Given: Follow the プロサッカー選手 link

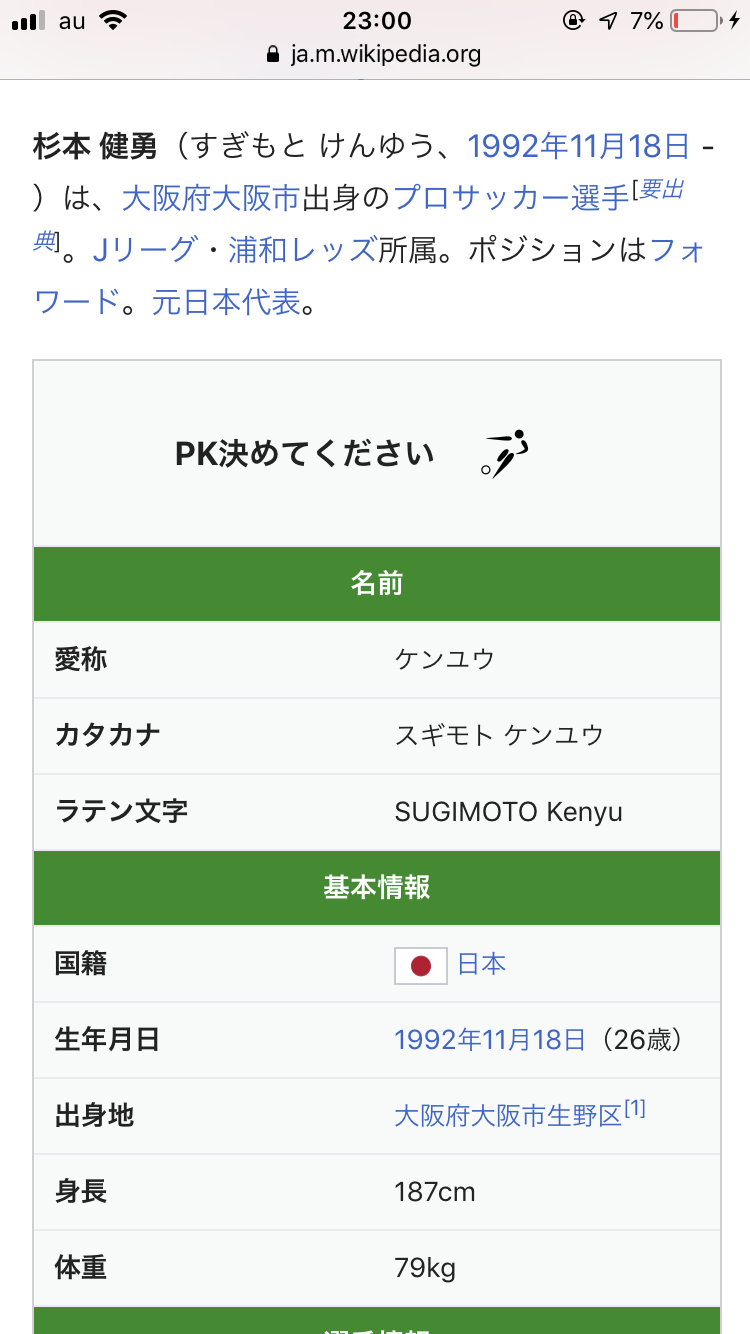Looking at the screenshot, I should 511,198.
